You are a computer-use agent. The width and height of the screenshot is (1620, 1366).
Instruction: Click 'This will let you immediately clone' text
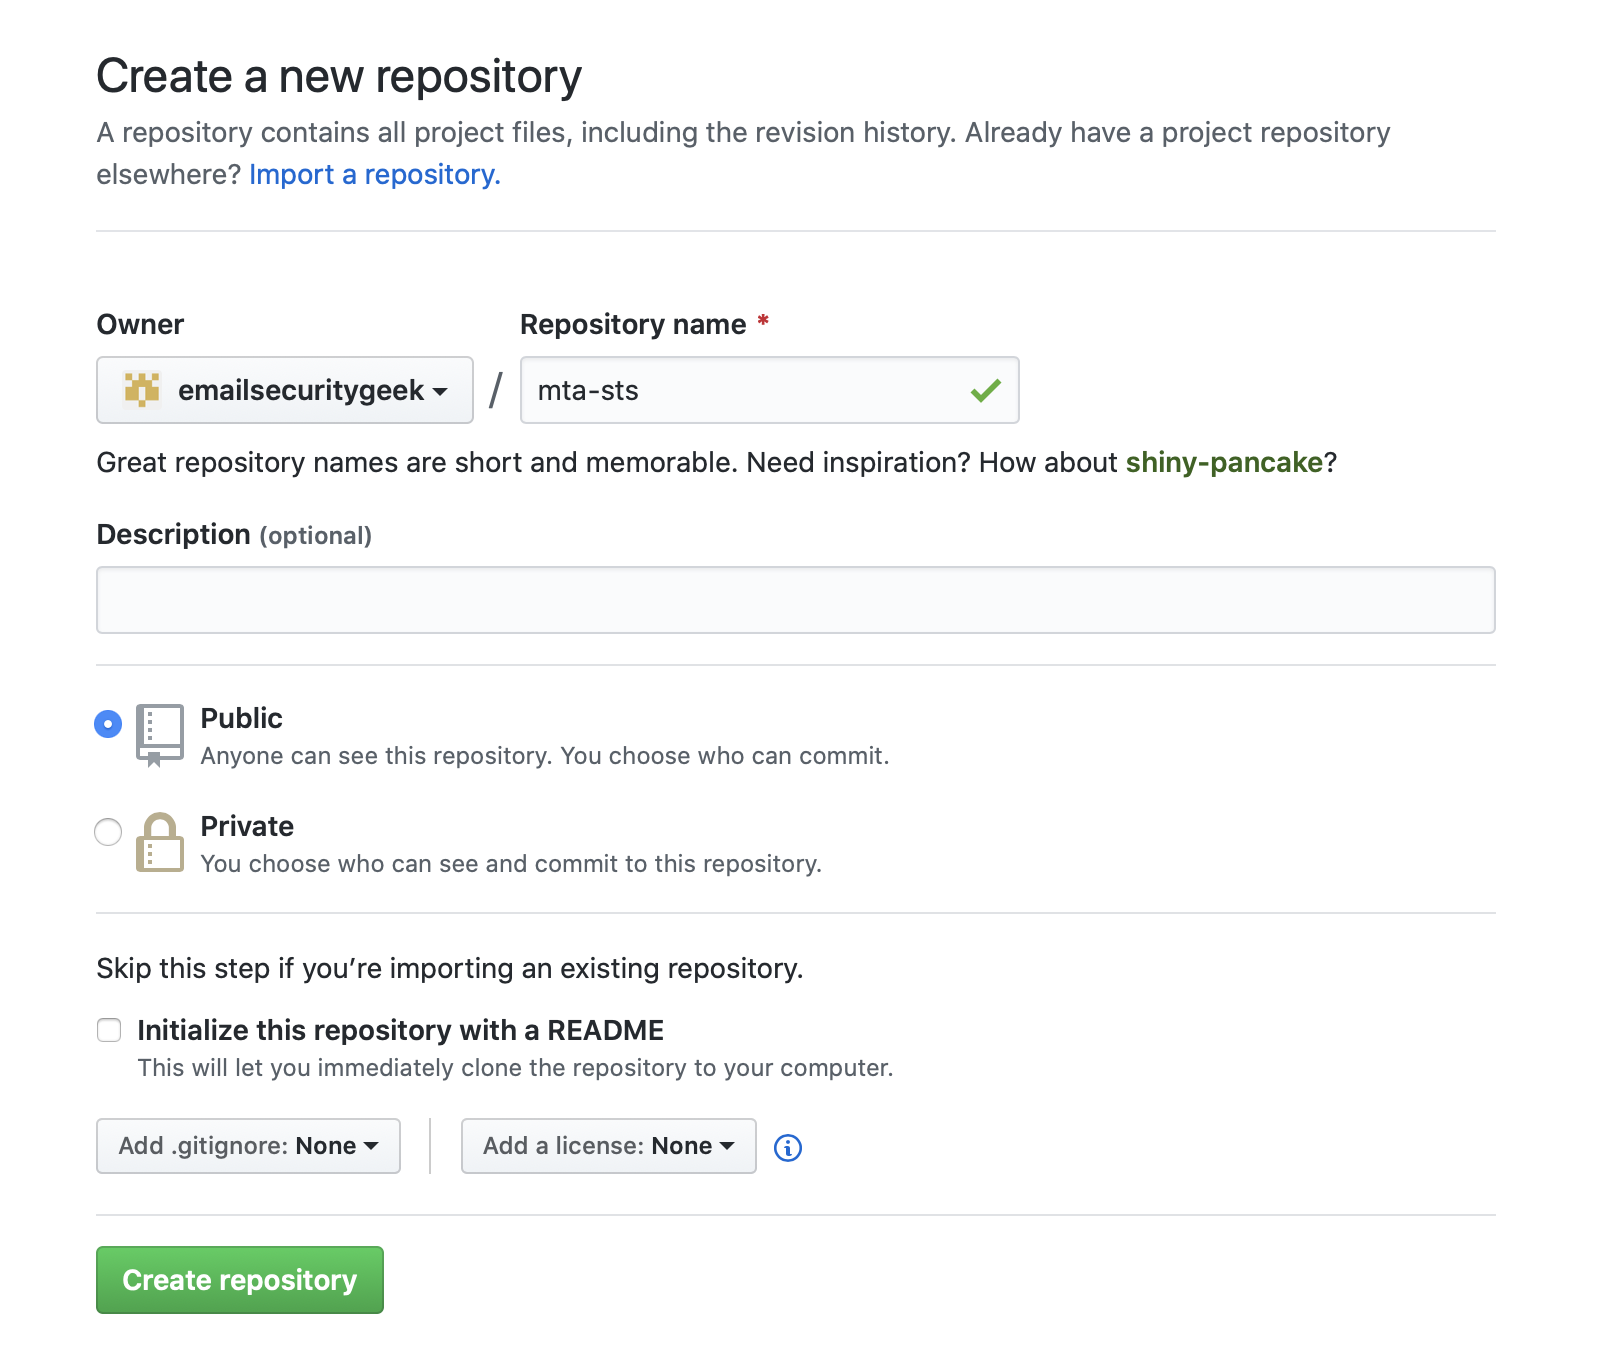coord(516,1068)
